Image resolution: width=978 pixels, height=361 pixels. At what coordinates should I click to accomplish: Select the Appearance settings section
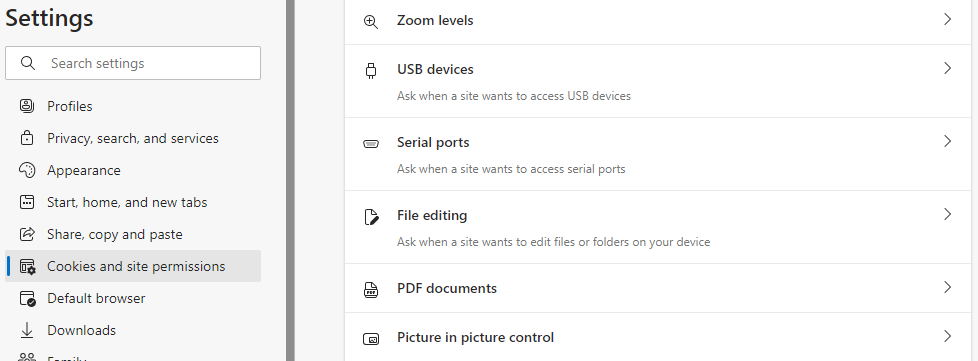(x=133, y=170)
